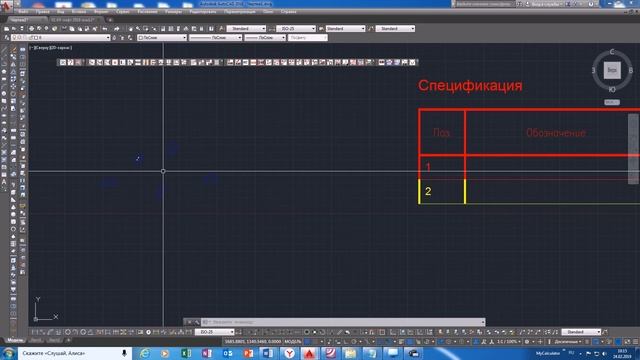This screenshot has width=640, height=360.
Task: Select the Array modify tool
Action: coord(13,79)
